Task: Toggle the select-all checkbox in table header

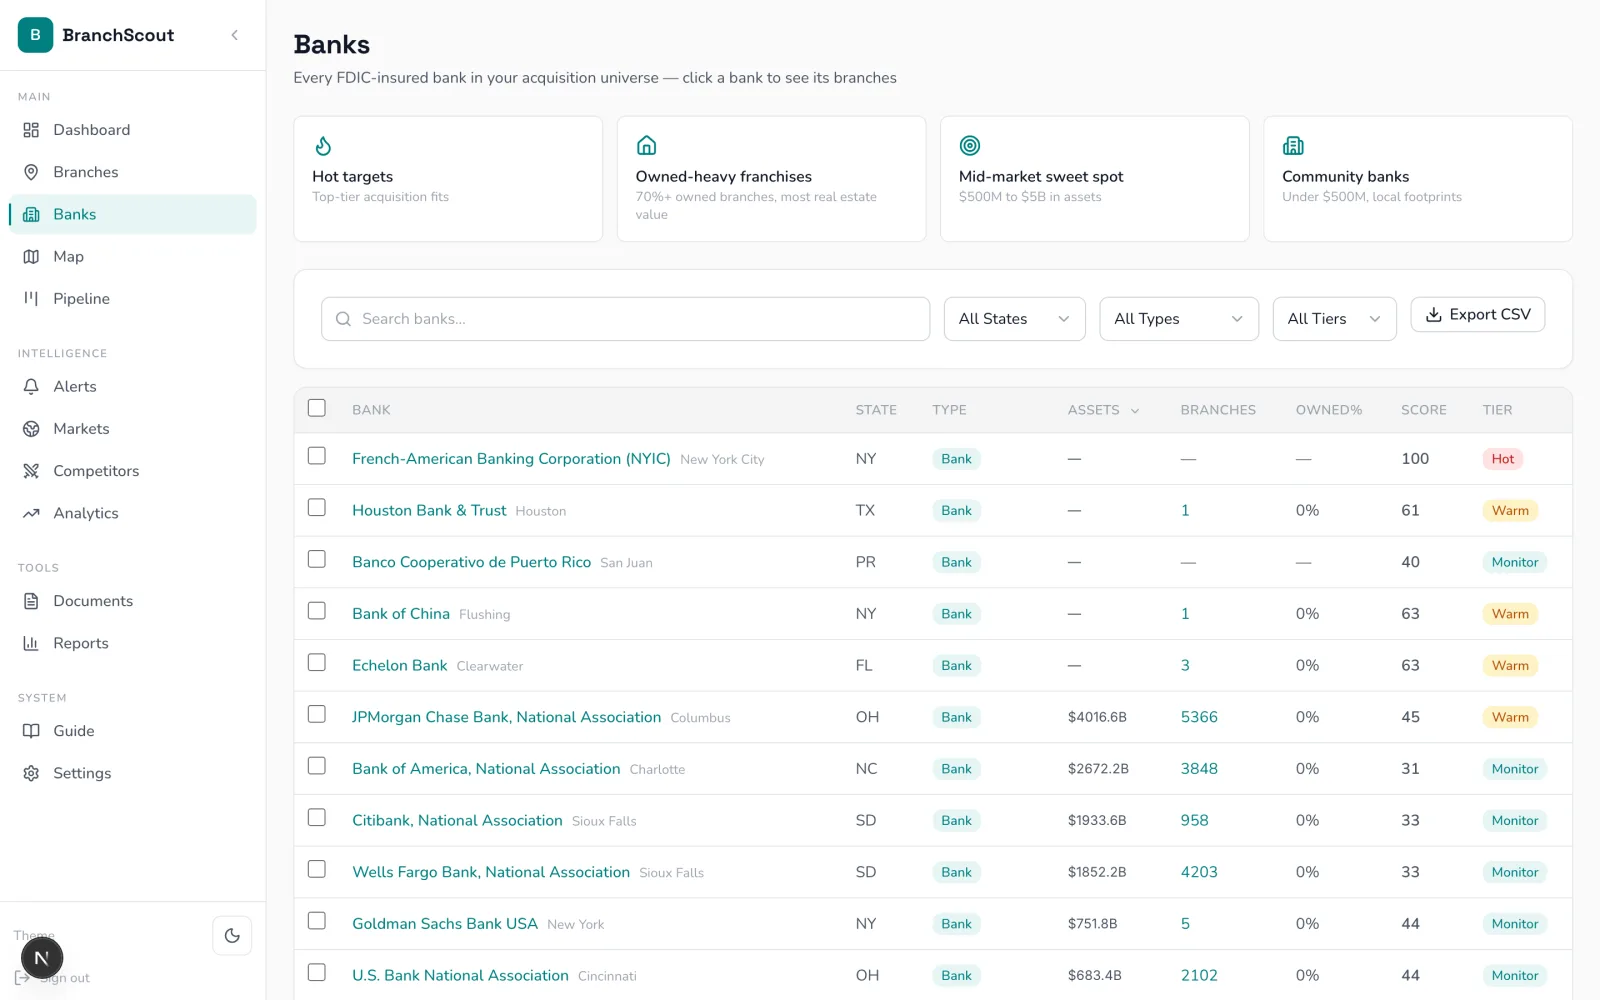Action: pos(317,408)
